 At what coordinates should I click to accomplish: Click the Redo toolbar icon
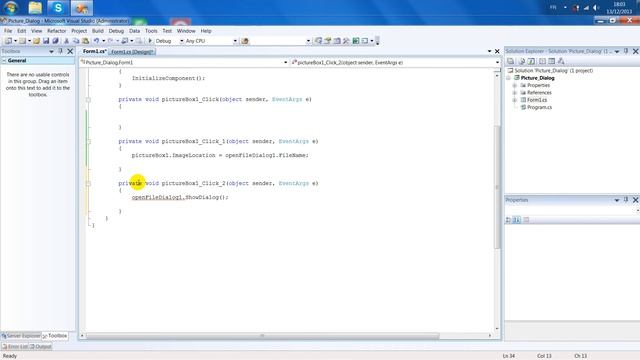(x=111, y=41)
